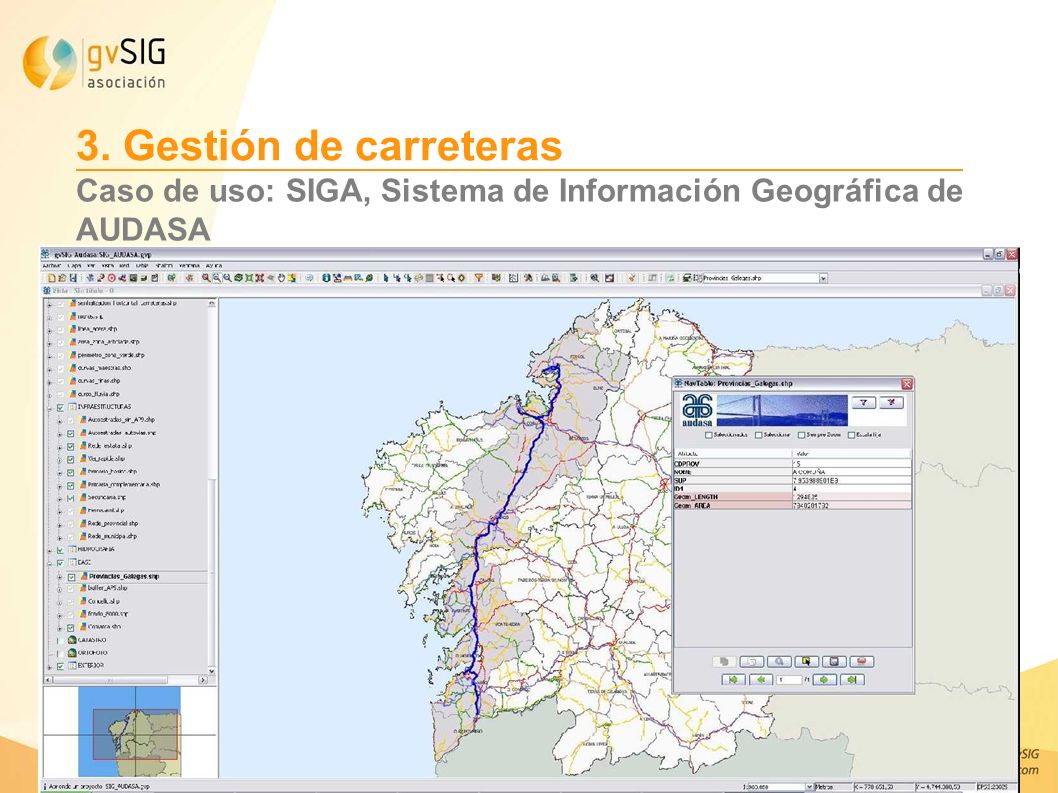Open the Ventana menu
The width and height of the screenshot is (1058, 793).
[x=190, y=266]
